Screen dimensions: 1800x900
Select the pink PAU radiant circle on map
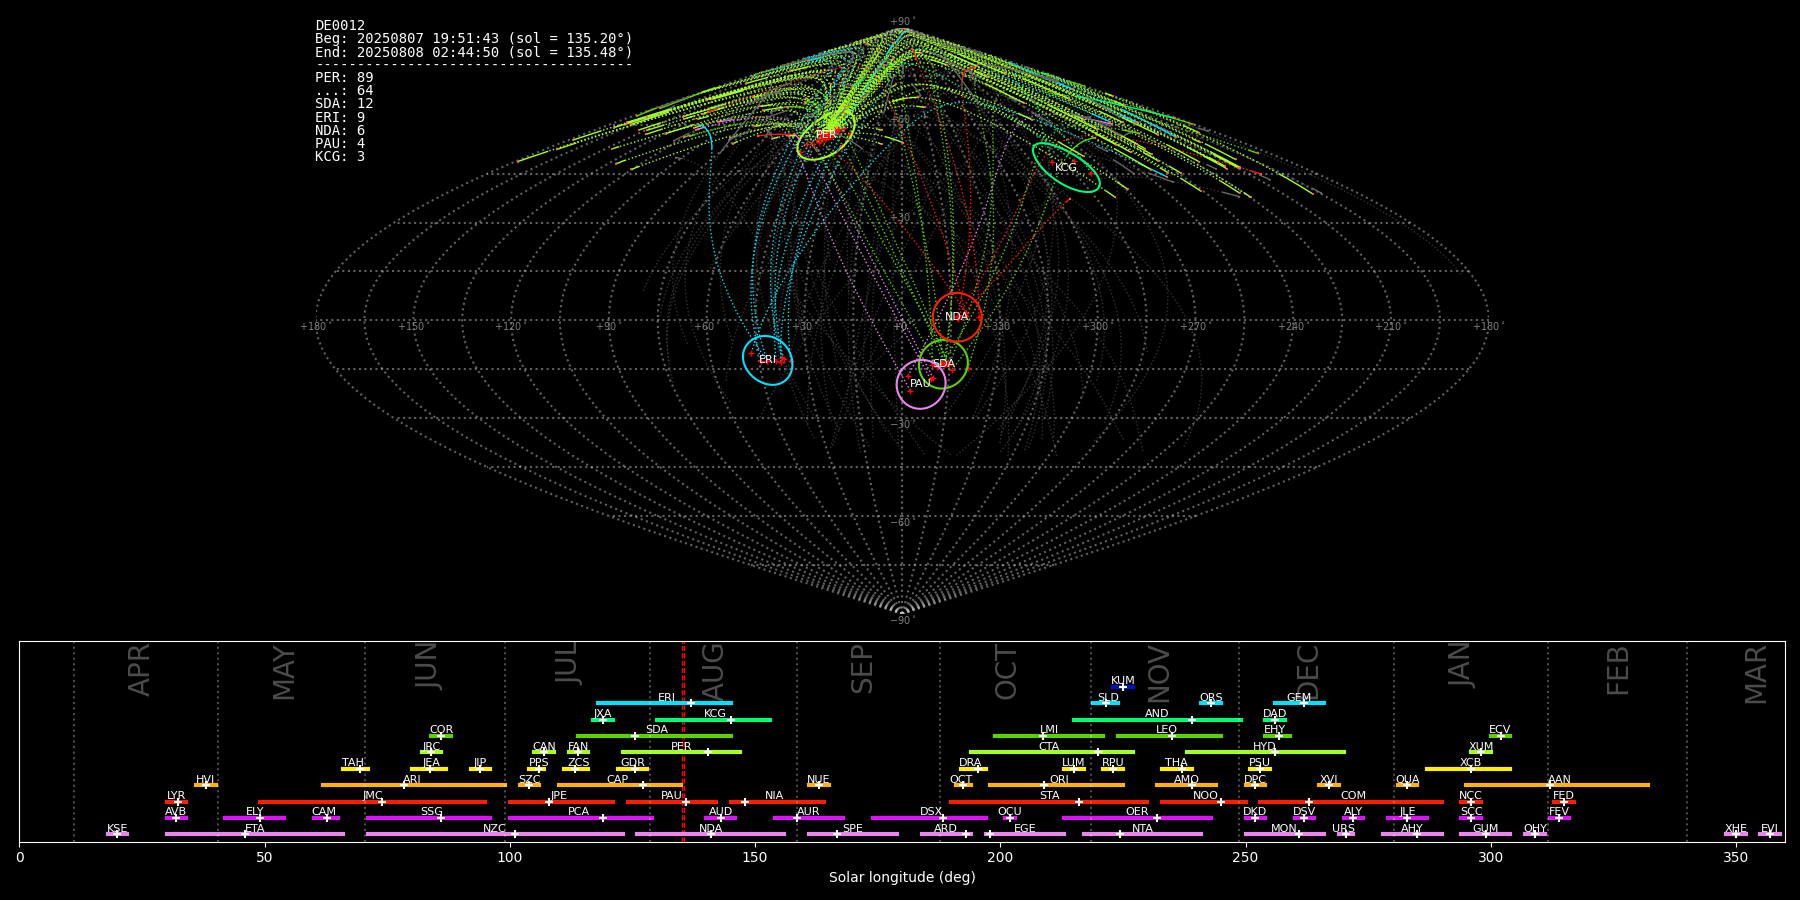point(921,384)
